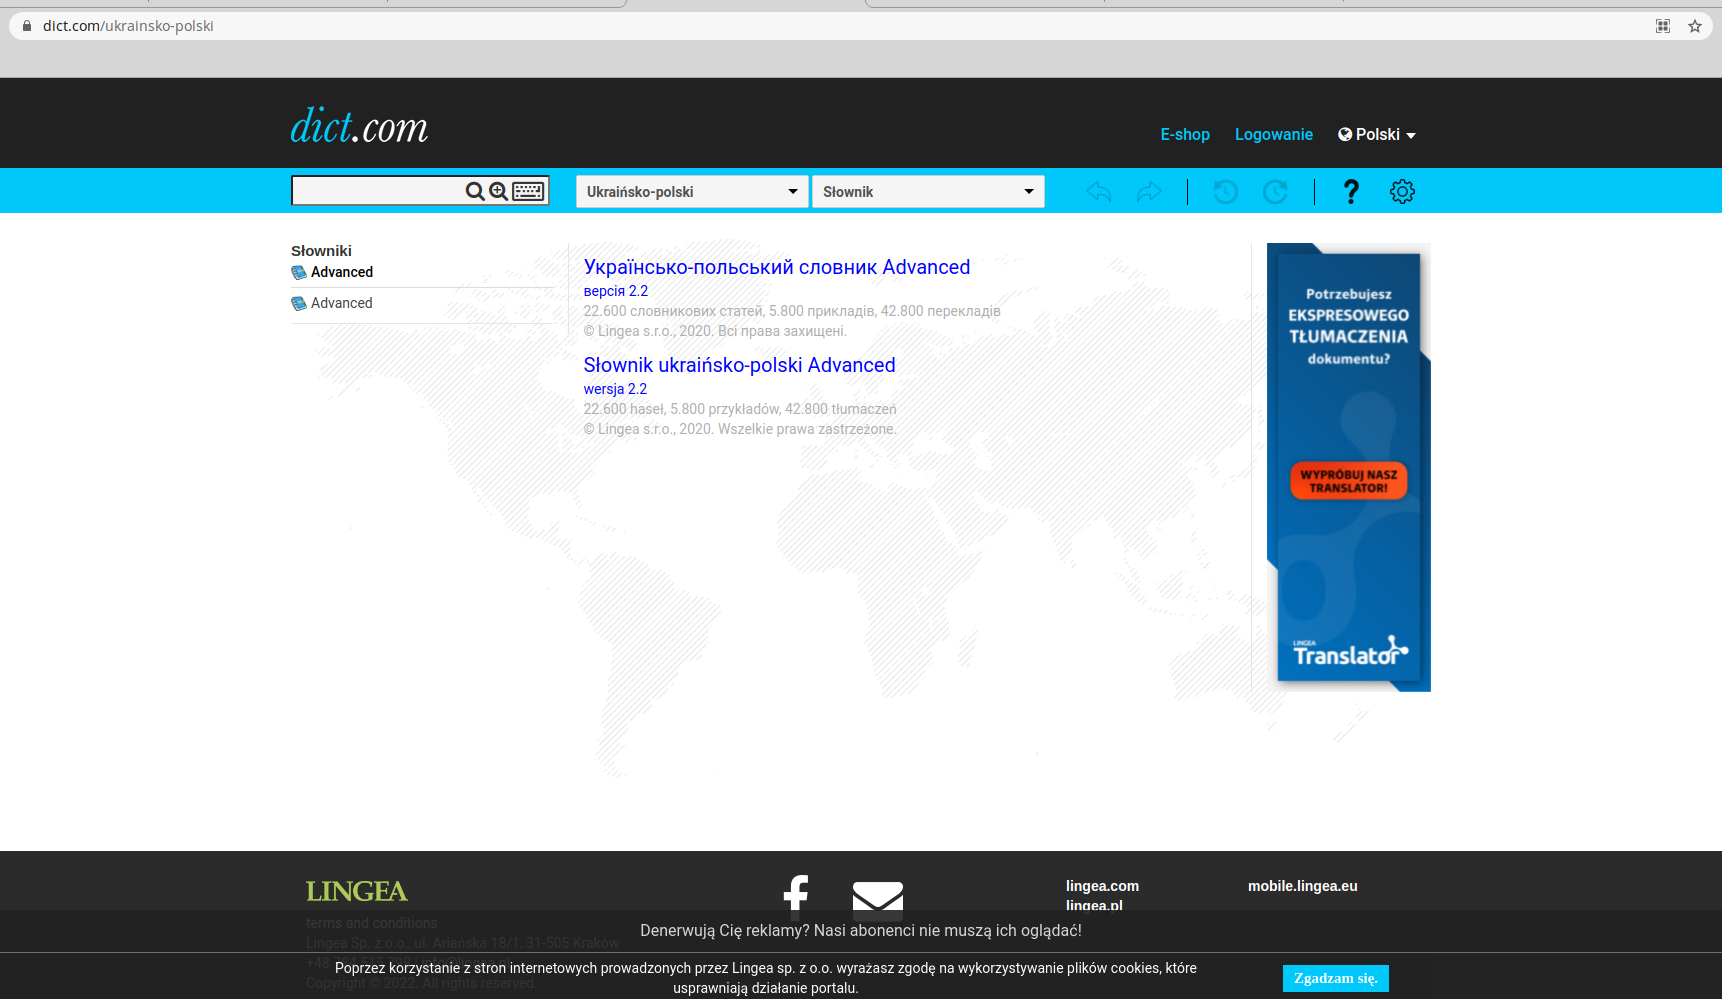The image size is (1722, 999).
Task: Open lingea.com footer link
Action: click(1102, 886)
